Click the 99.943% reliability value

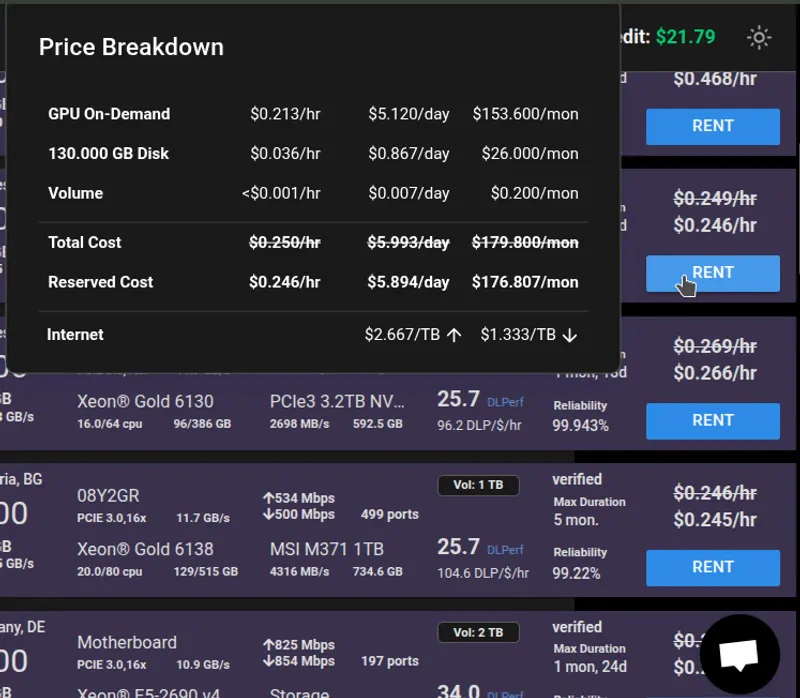point(581,426)
